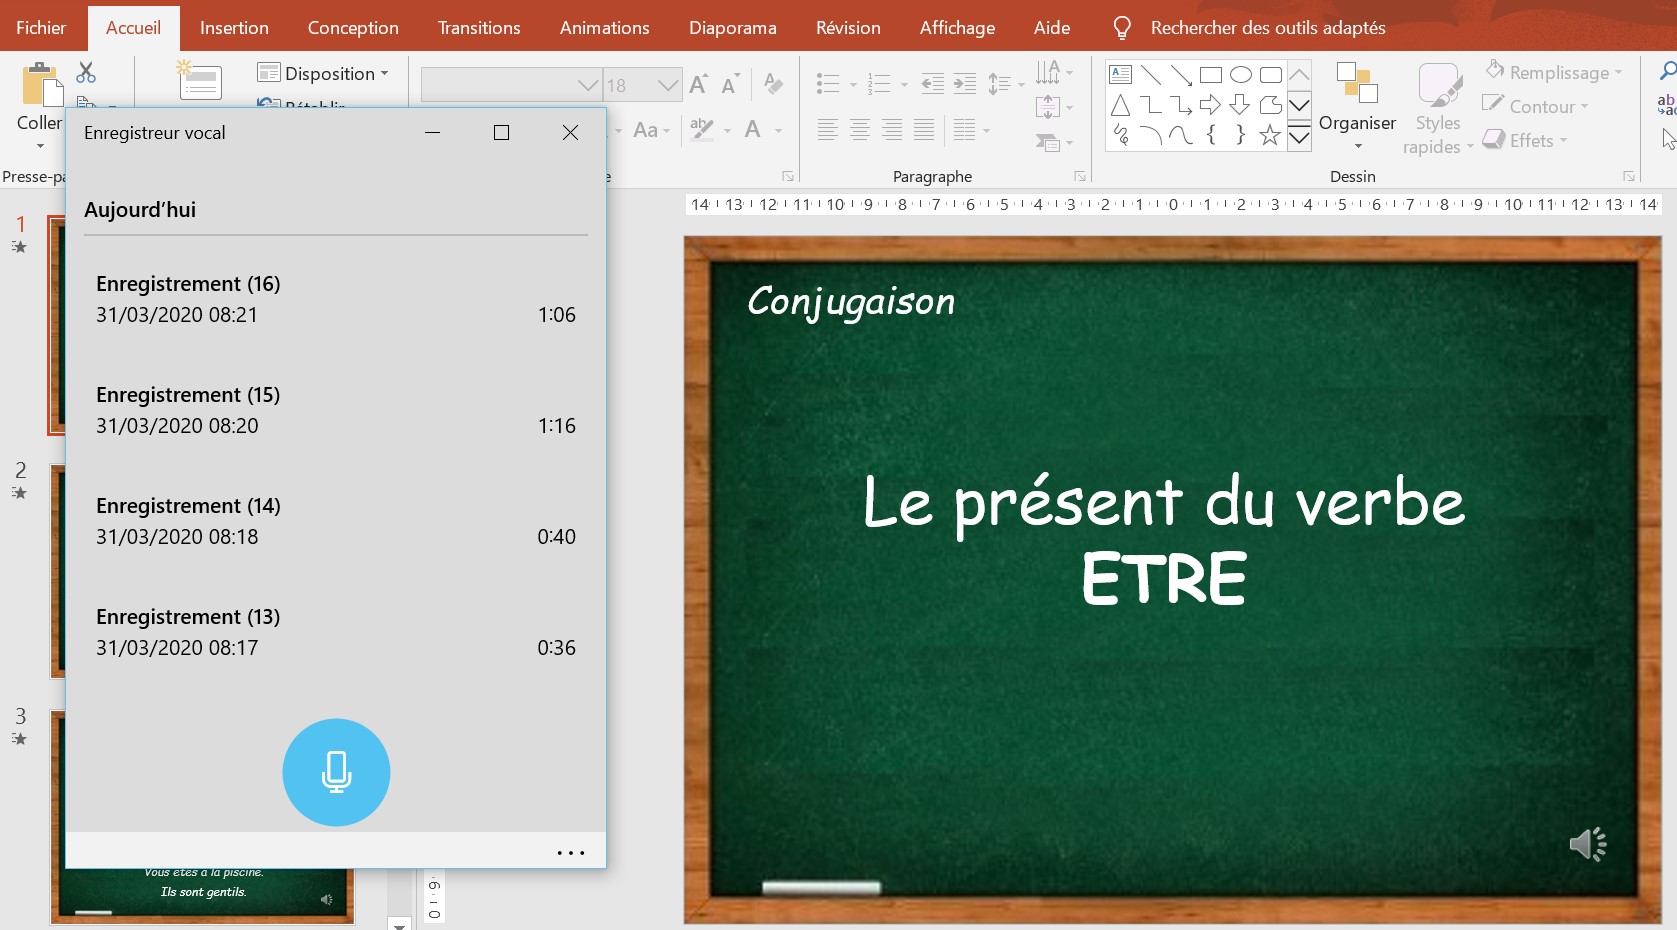The height and width of the screenshot is (930, 1677).
Task: Click the new slide icon
Action: coord(199,81)
